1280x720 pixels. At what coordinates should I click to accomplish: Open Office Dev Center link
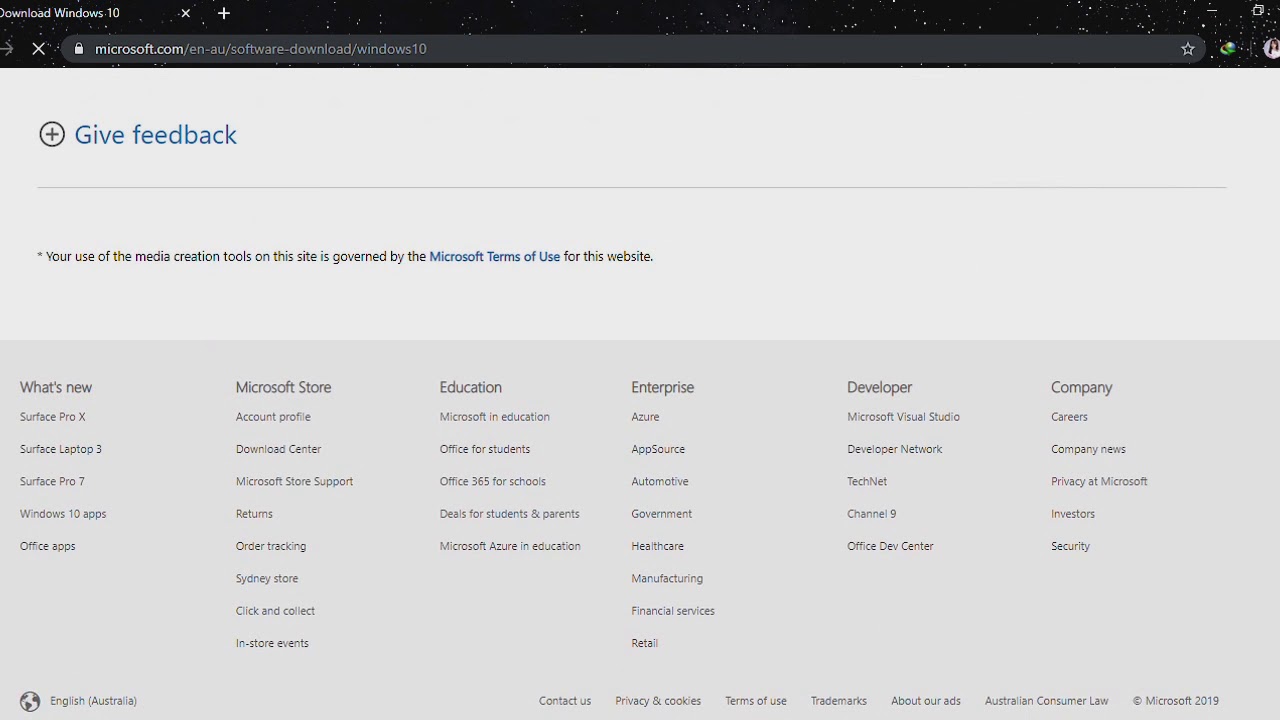(x=890, y=546)
